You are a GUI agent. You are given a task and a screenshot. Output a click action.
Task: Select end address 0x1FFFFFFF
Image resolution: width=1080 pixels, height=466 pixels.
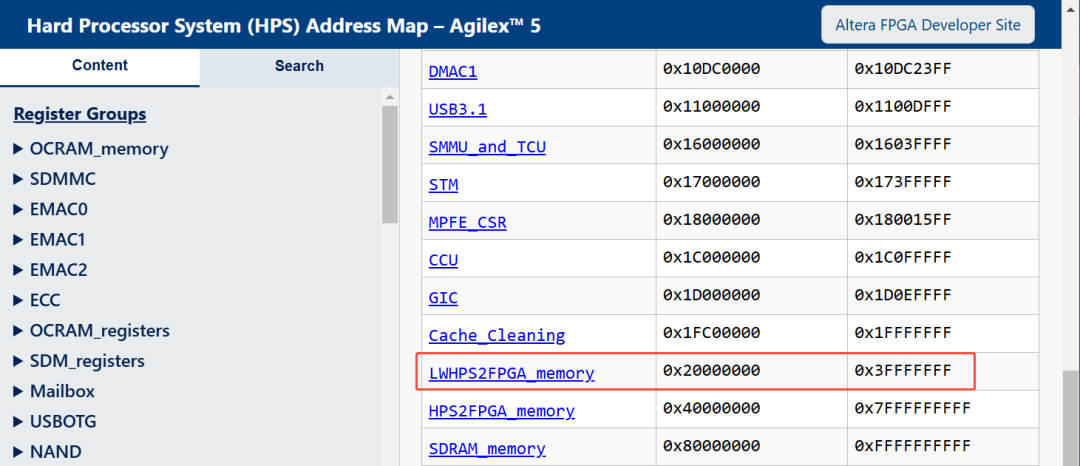903,334
